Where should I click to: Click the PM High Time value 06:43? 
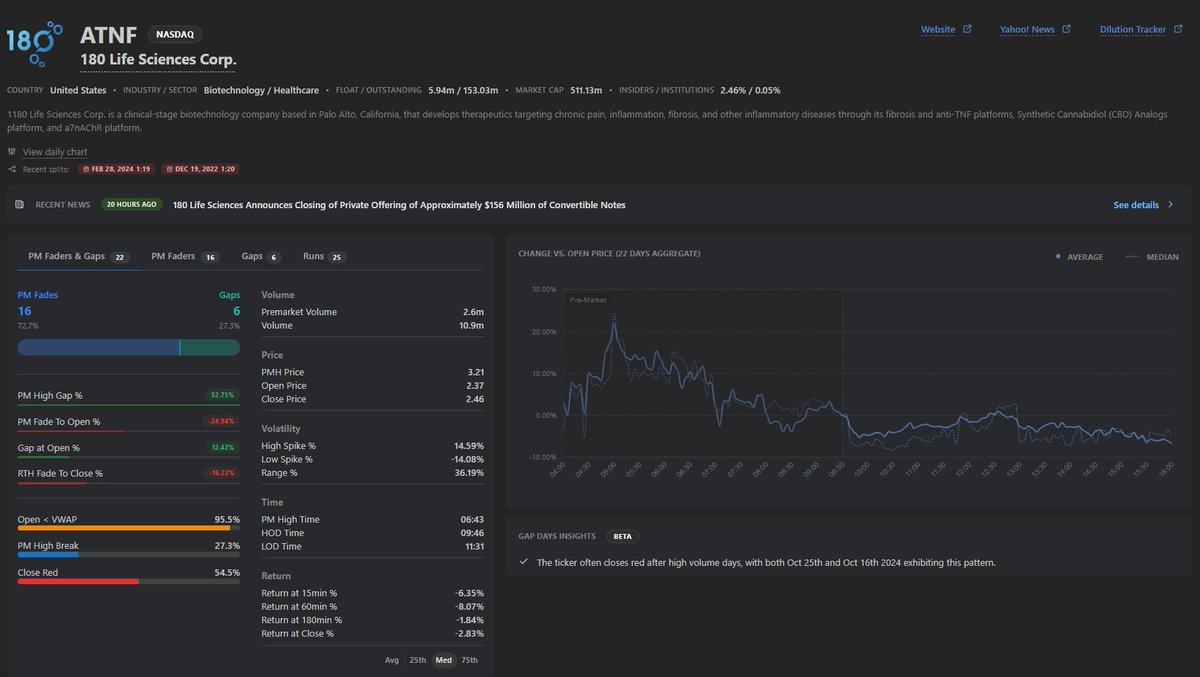click(472, 519)
